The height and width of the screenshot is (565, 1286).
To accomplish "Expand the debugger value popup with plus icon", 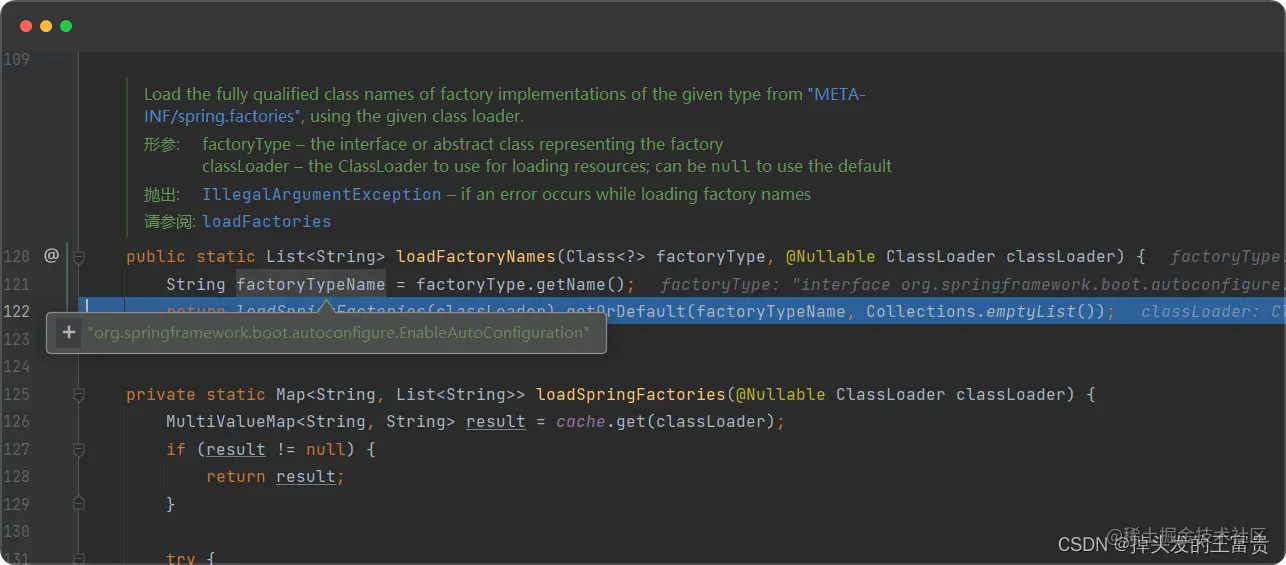I will (68, 332).
